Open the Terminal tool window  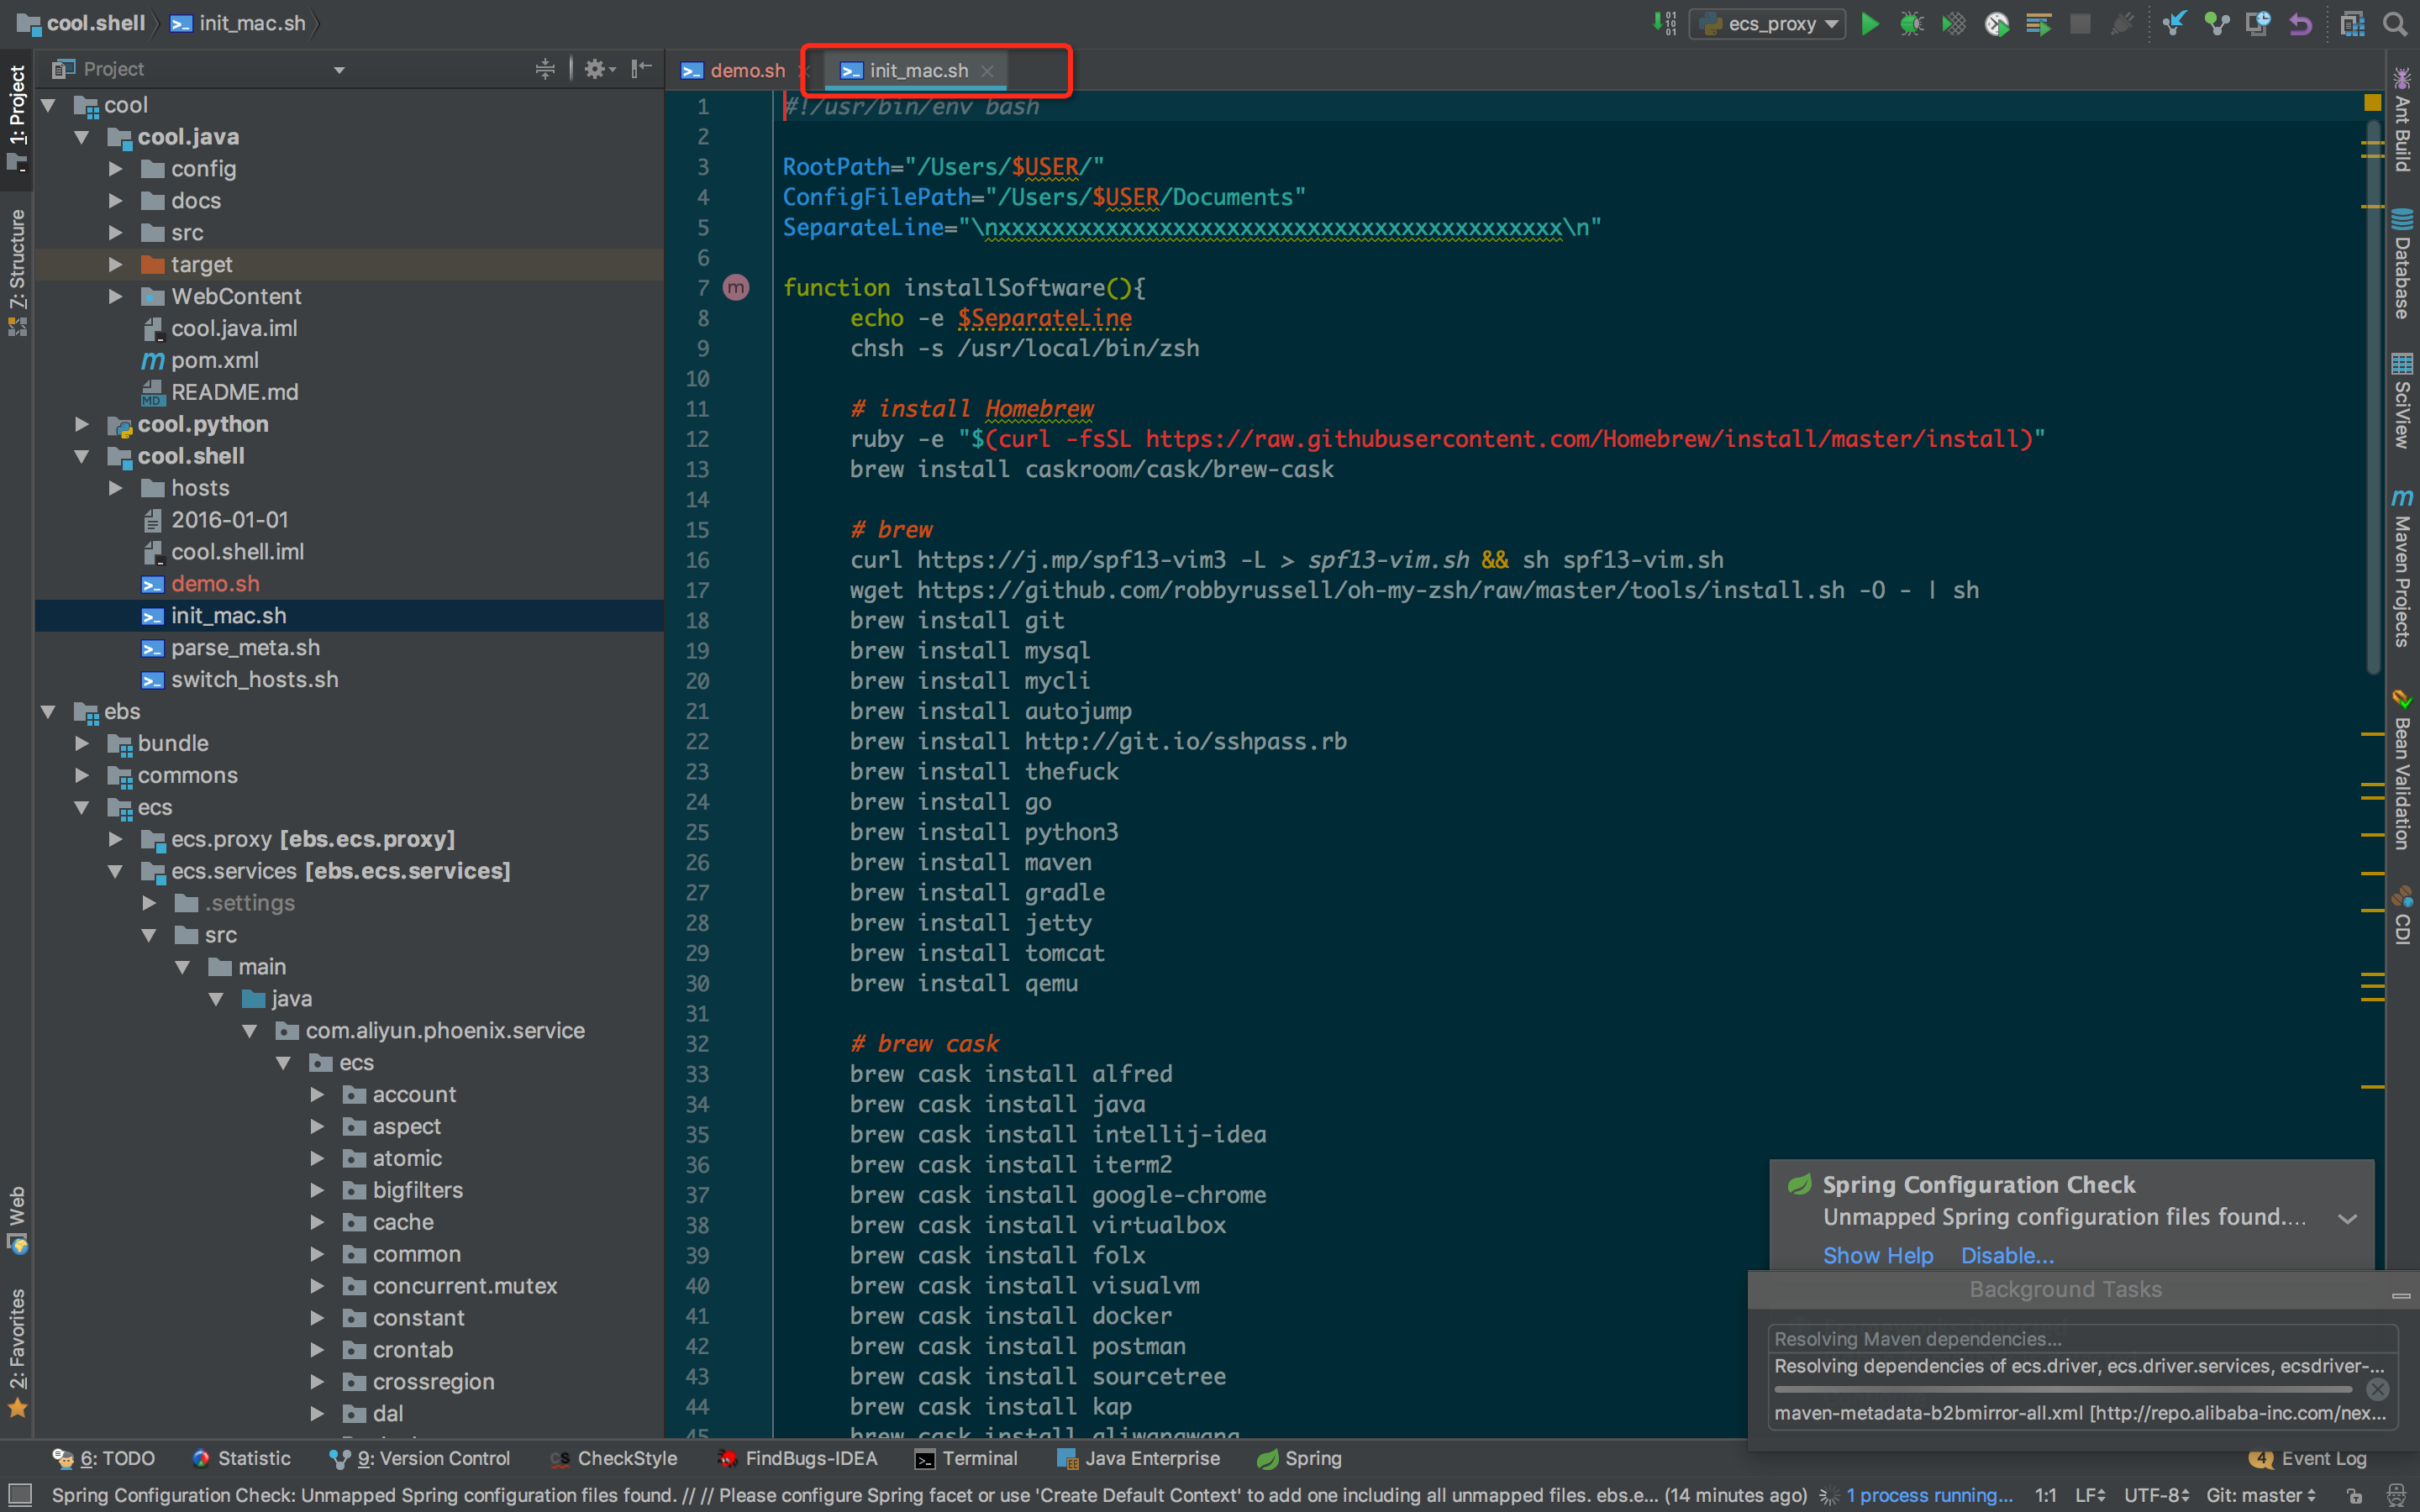(966, 1458)
